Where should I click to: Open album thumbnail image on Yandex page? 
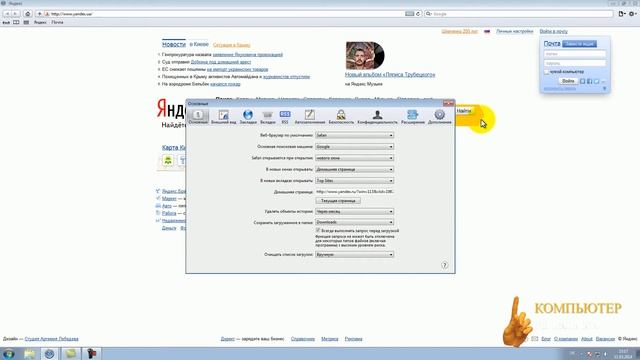pos(365,56)
